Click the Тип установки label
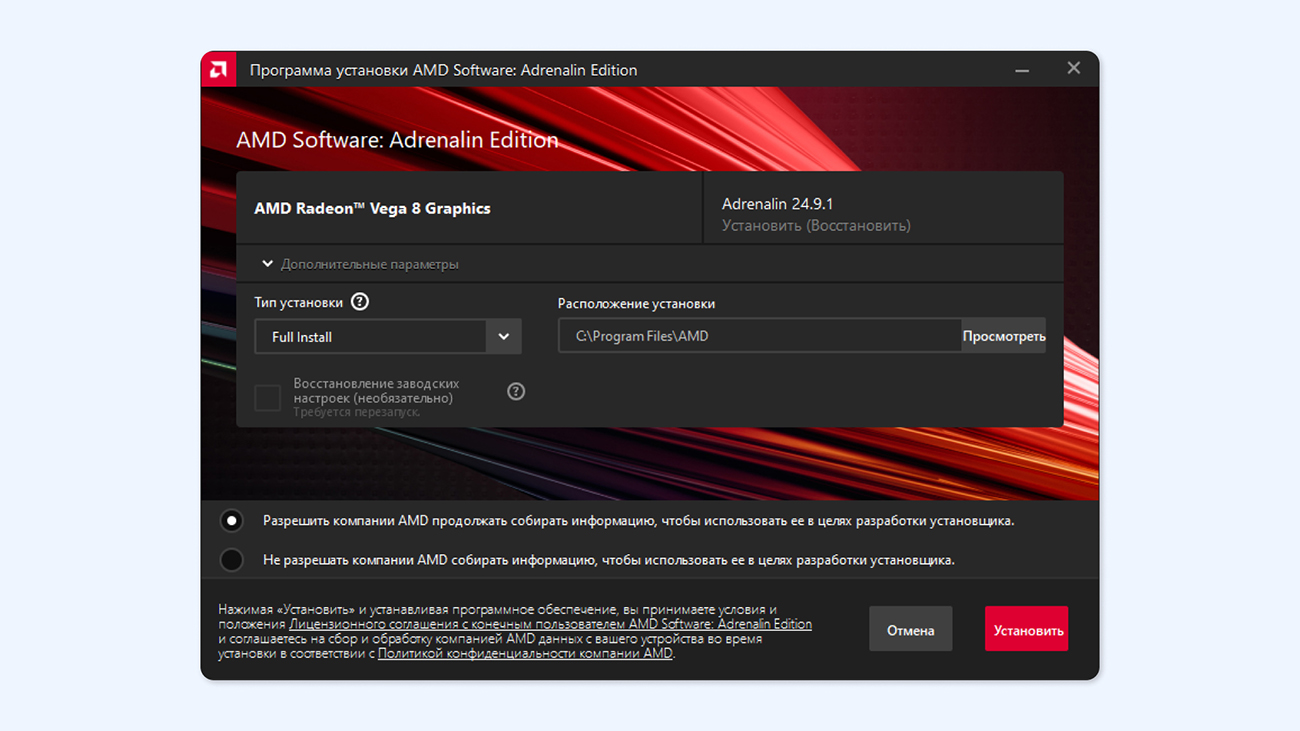 point(298,302)
